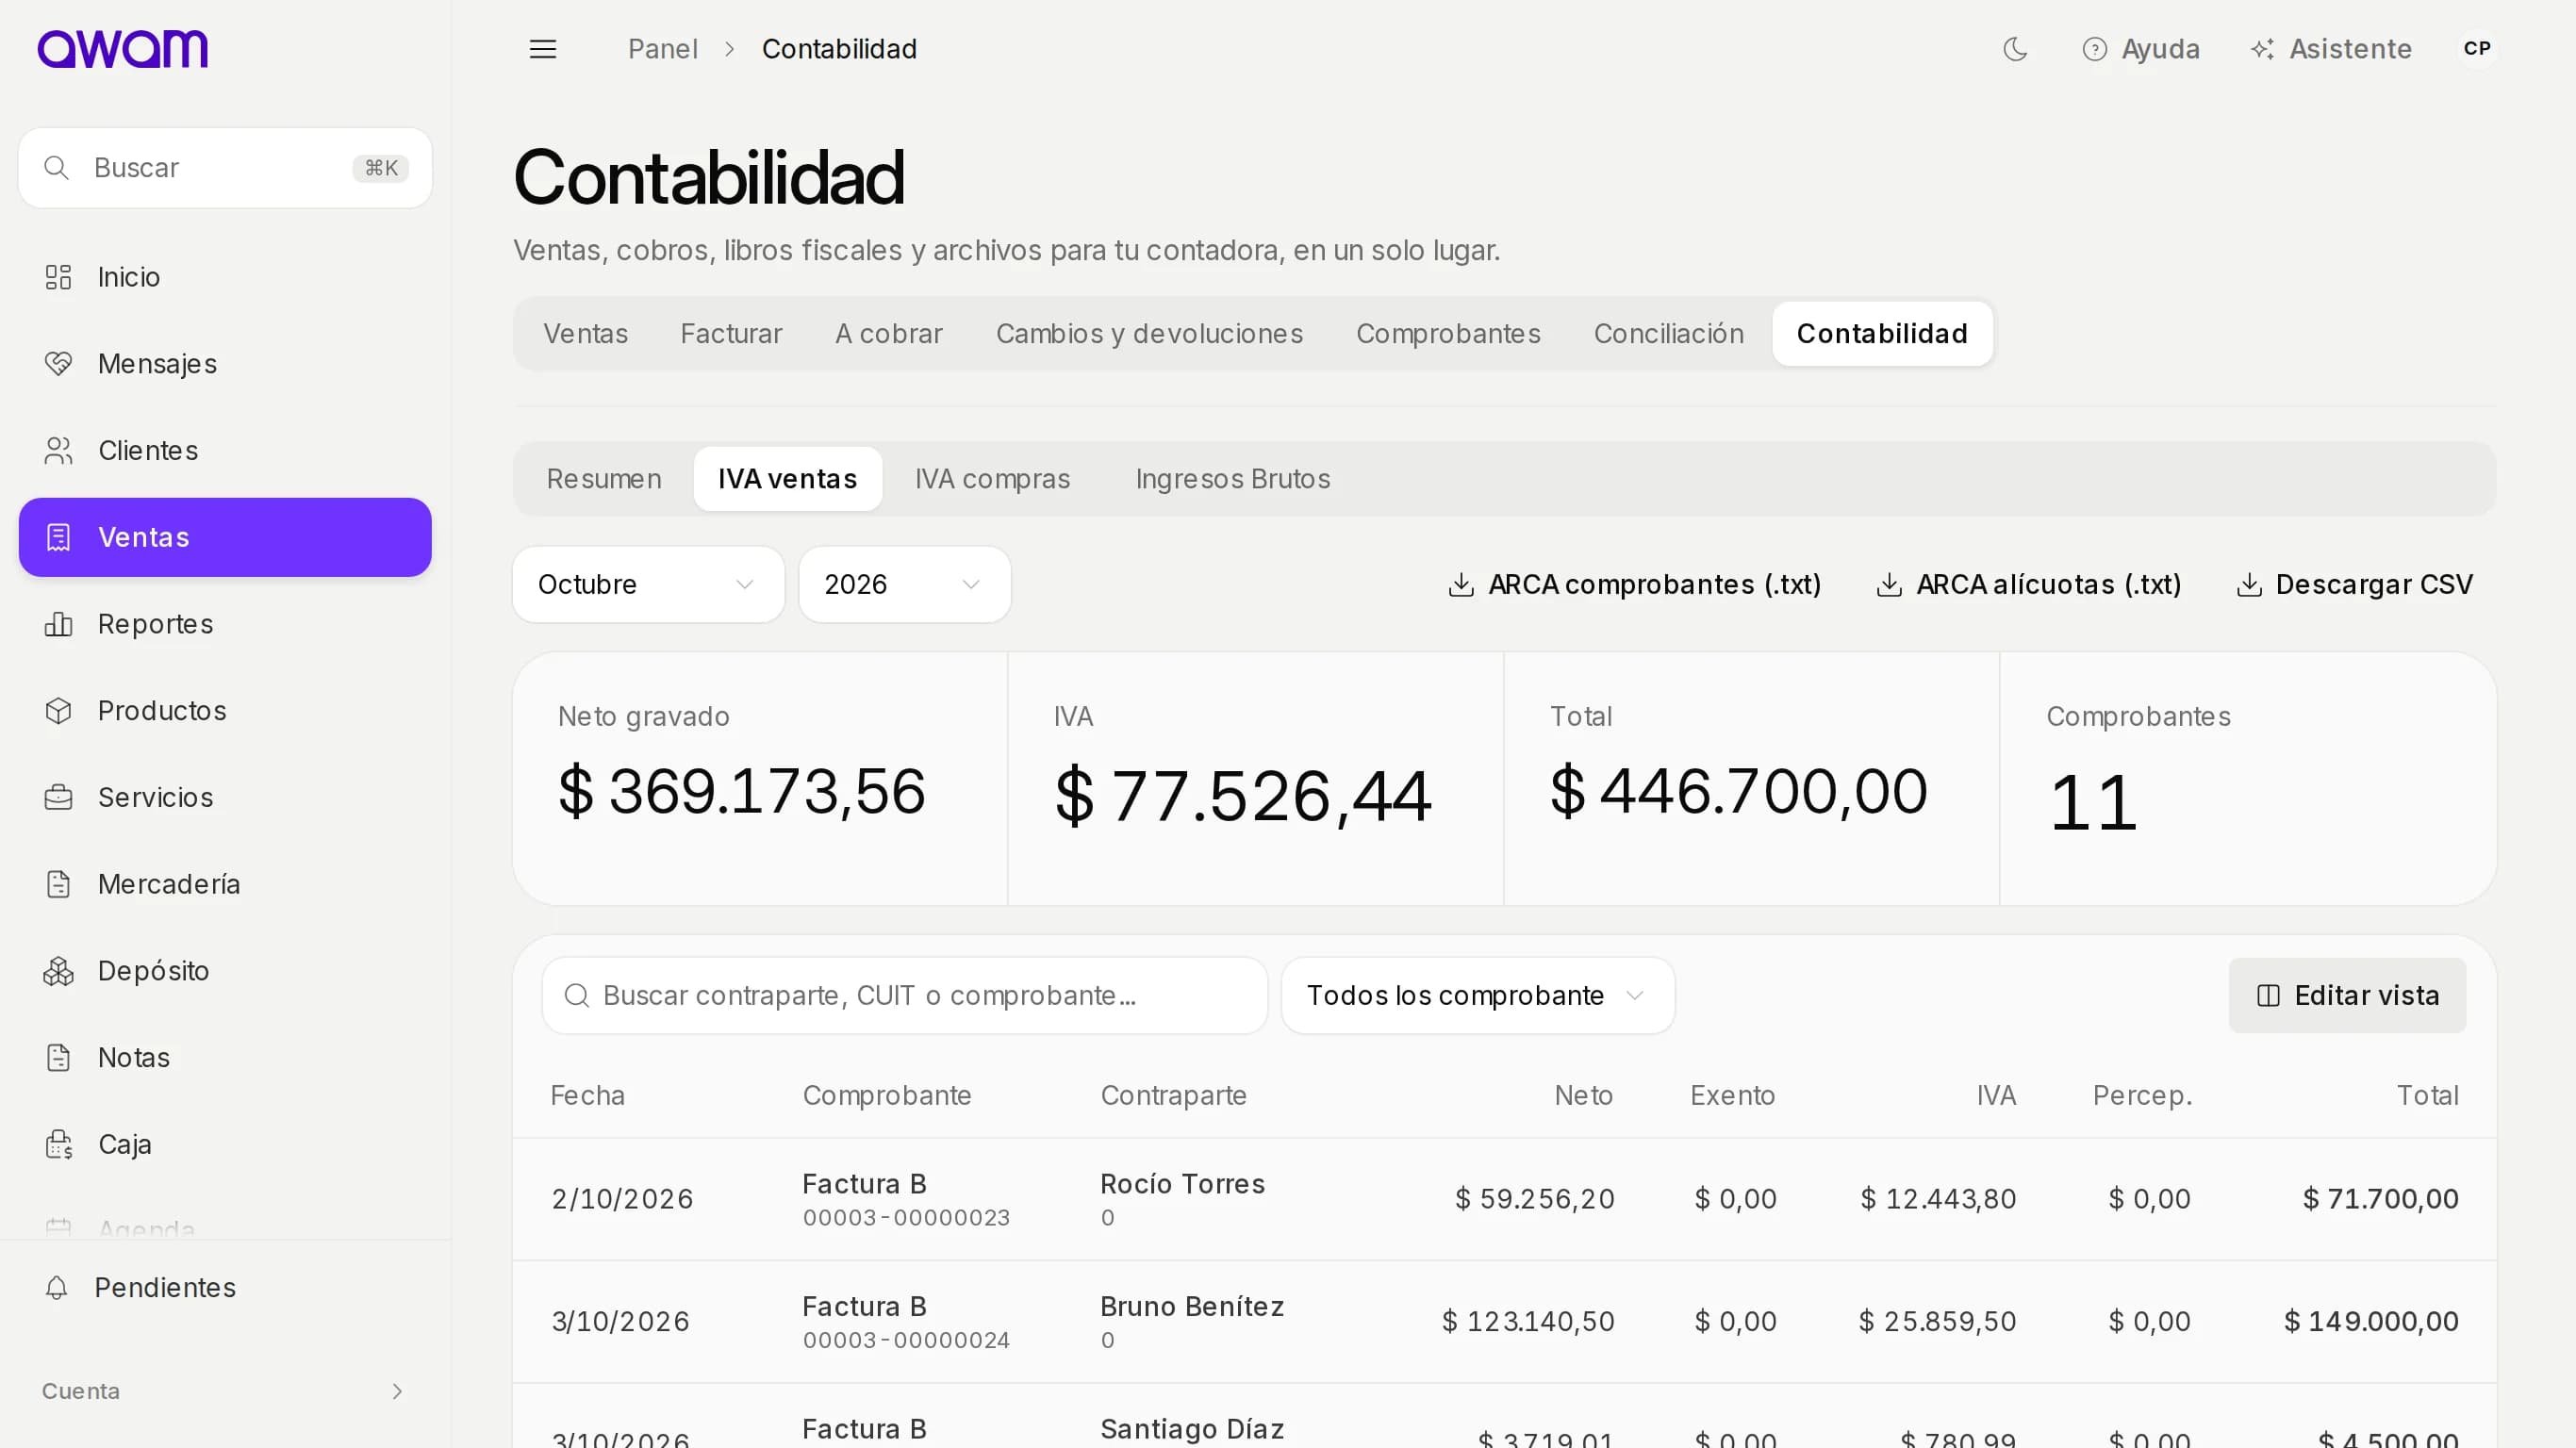Switch to the Facturar tab
The height and width of the screenshot is (1448, 2576).
point(731,334)
